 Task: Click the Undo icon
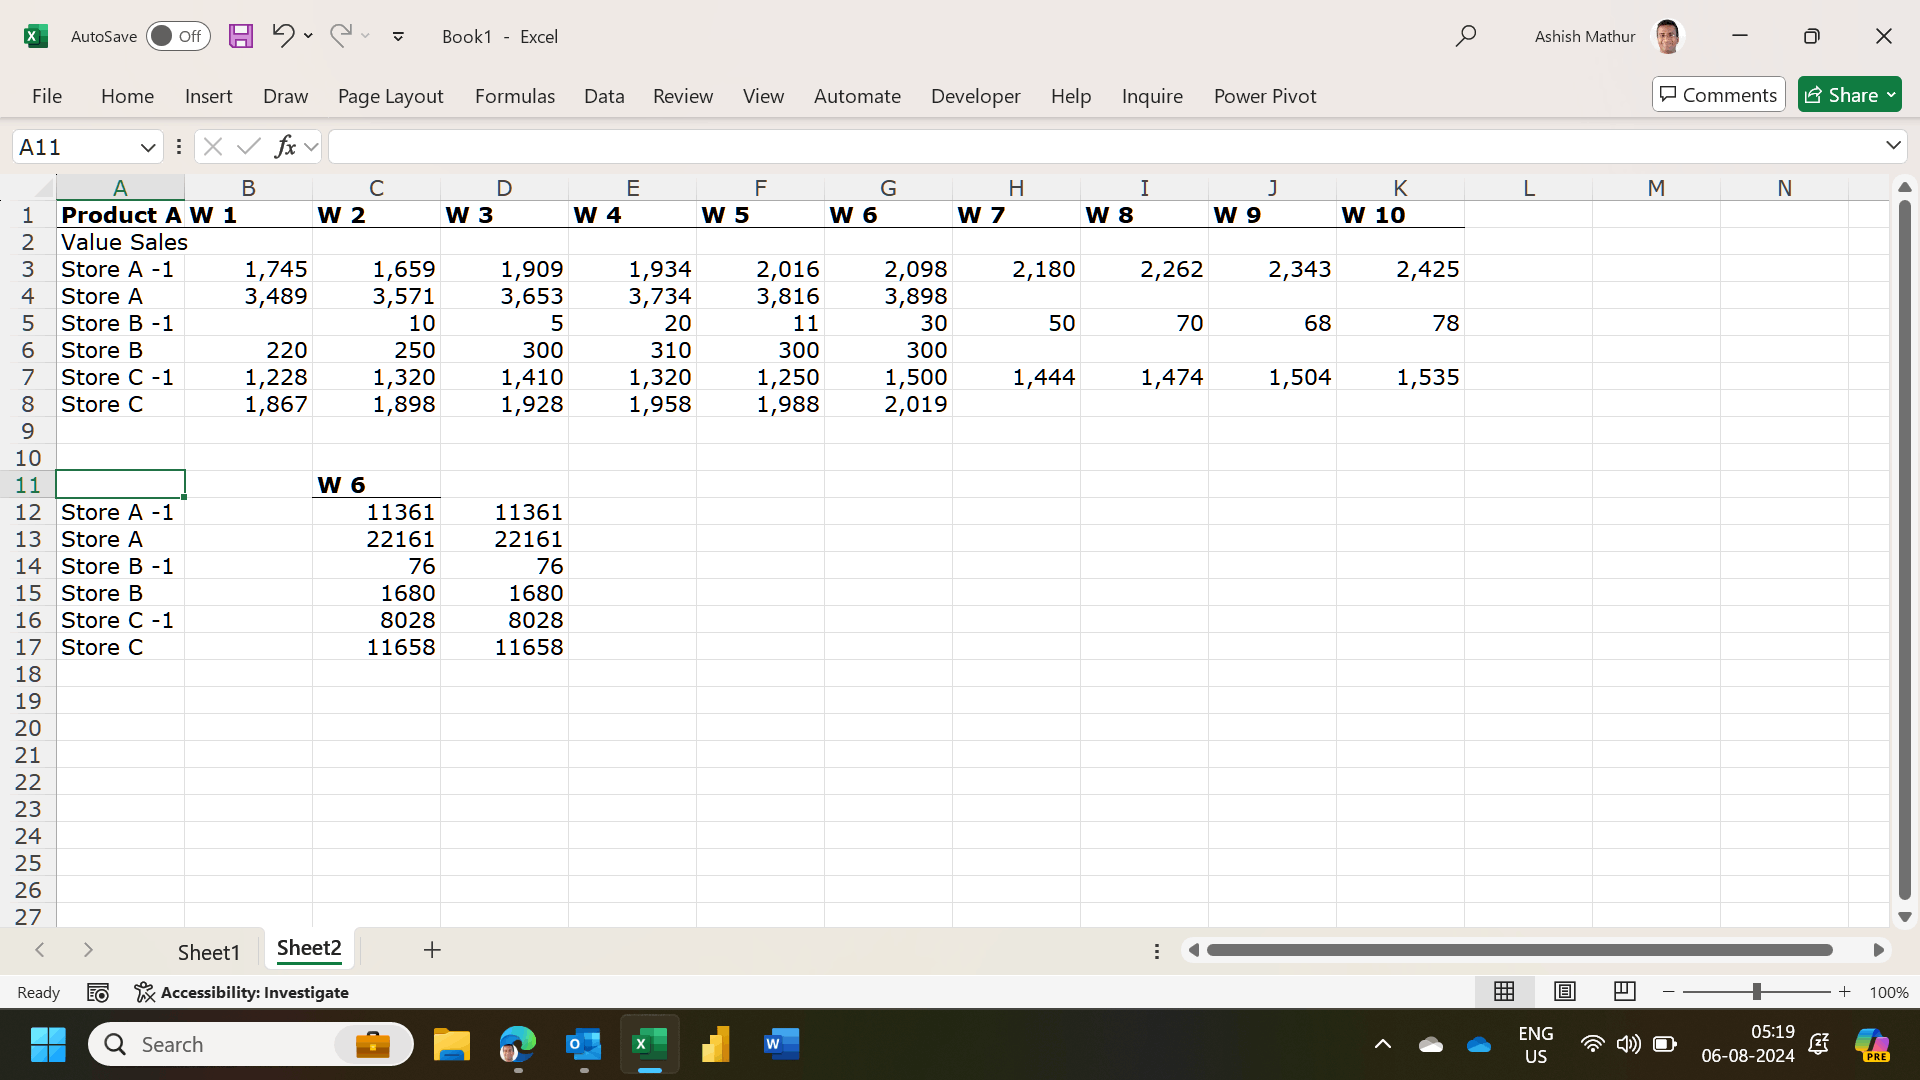coord(283,36)
